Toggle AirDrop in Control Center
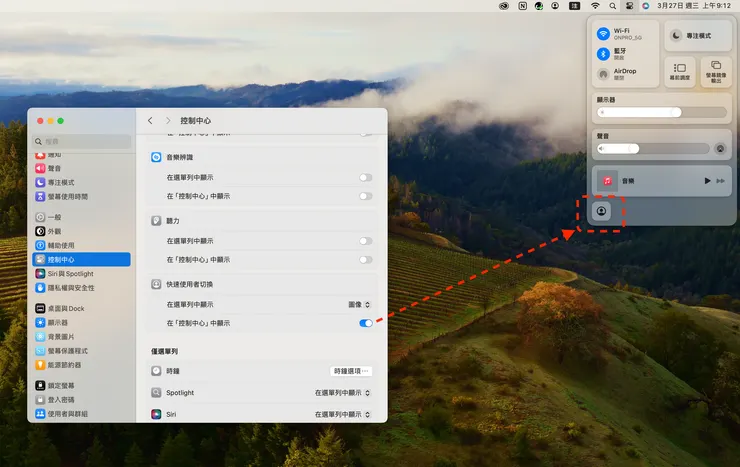The height and width of the screenshot is (467, 740). pyautogui.click(x=603, y=74)
